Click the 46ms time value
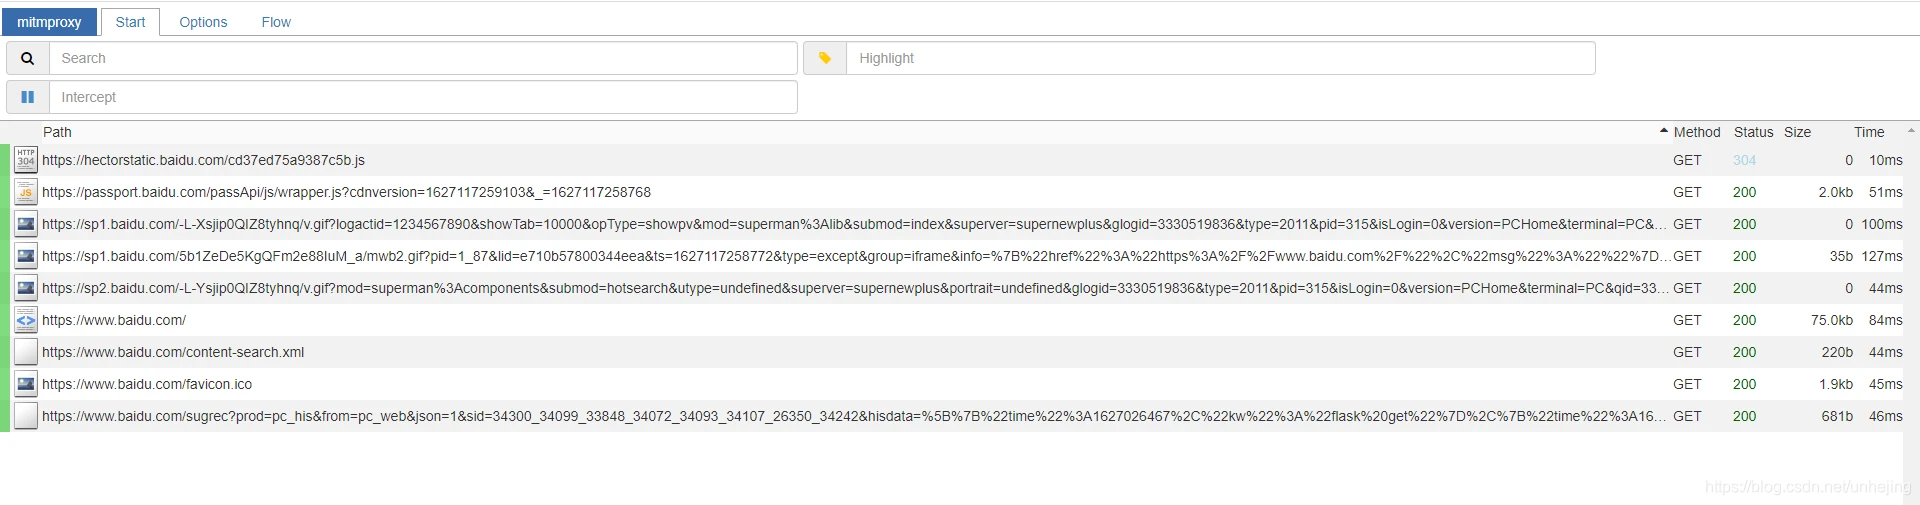 [x=1886, y=416]
